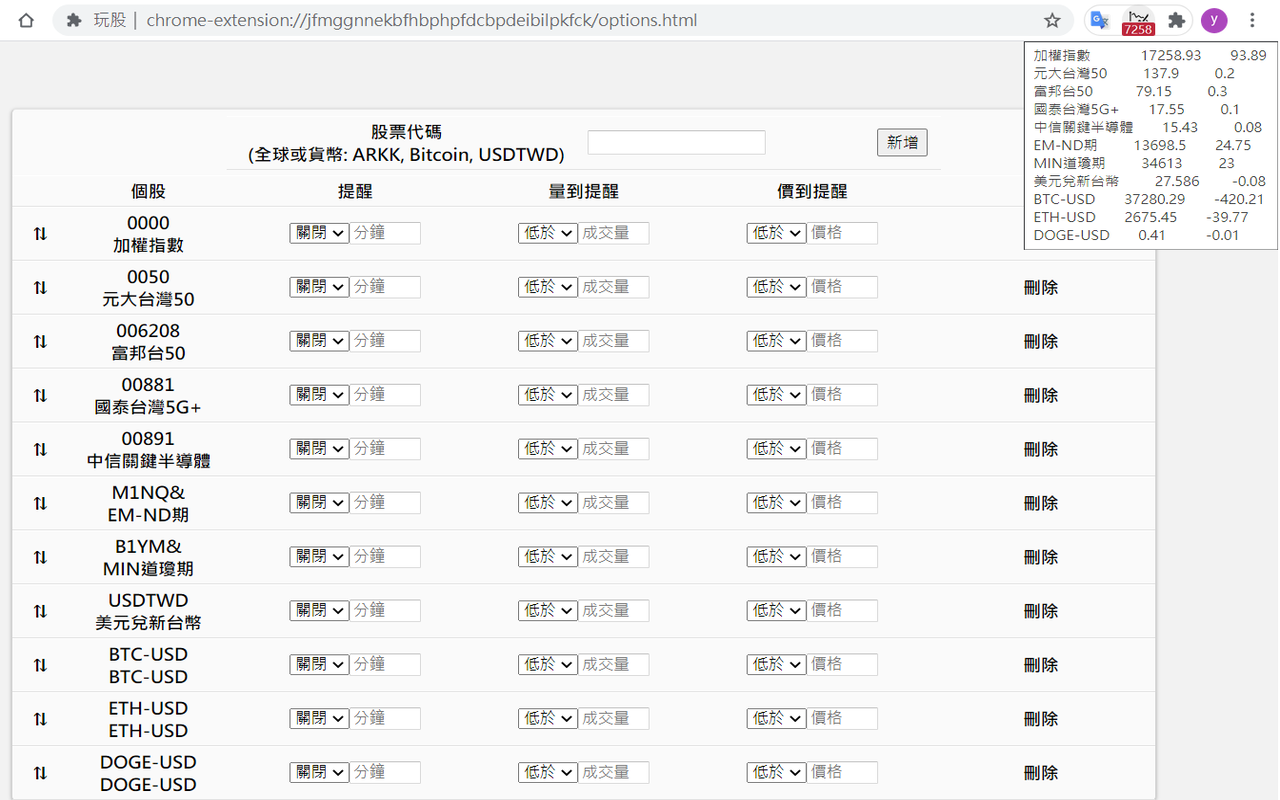
Task: Open the 關閉 alert dropdown for 0050 元大台灣50
Action: [x=319, y=287]
